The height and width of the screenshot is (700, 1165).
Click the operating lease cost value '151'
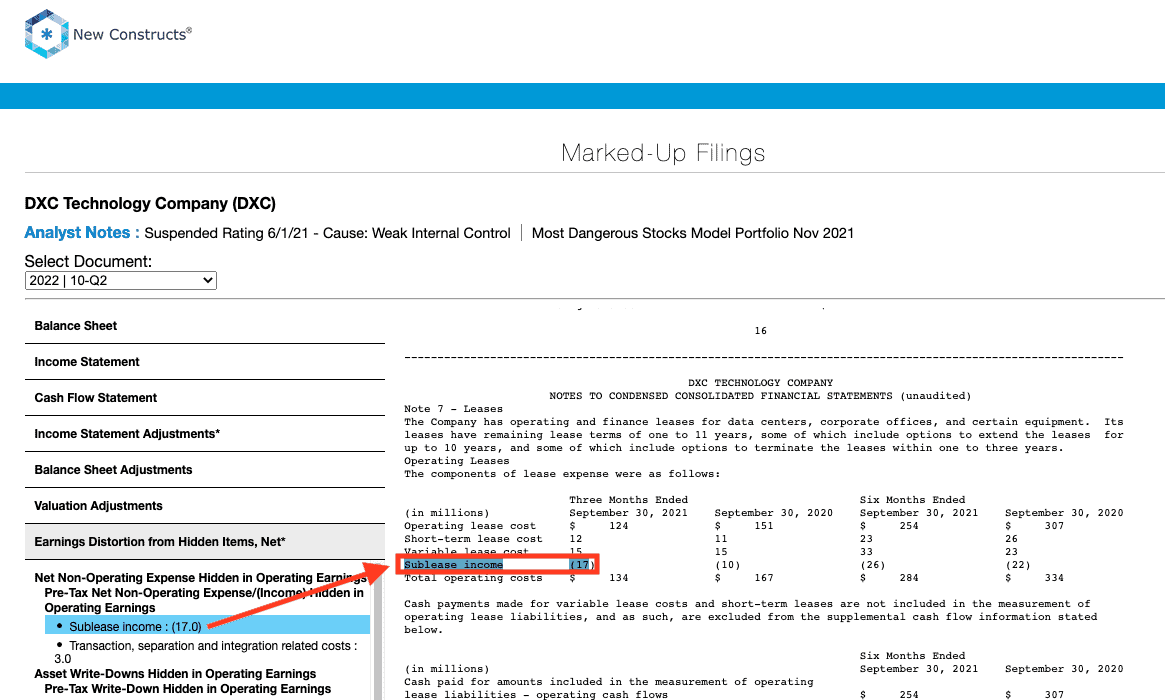click(763, 525)
